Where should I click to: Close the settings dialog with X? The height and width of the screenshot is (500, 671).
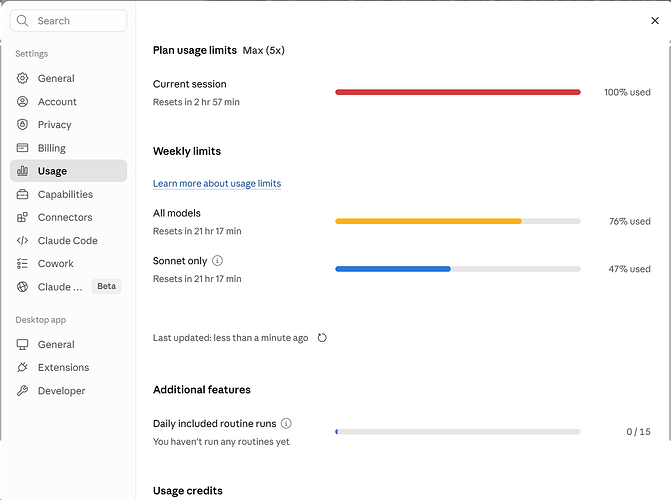point(655,21)
